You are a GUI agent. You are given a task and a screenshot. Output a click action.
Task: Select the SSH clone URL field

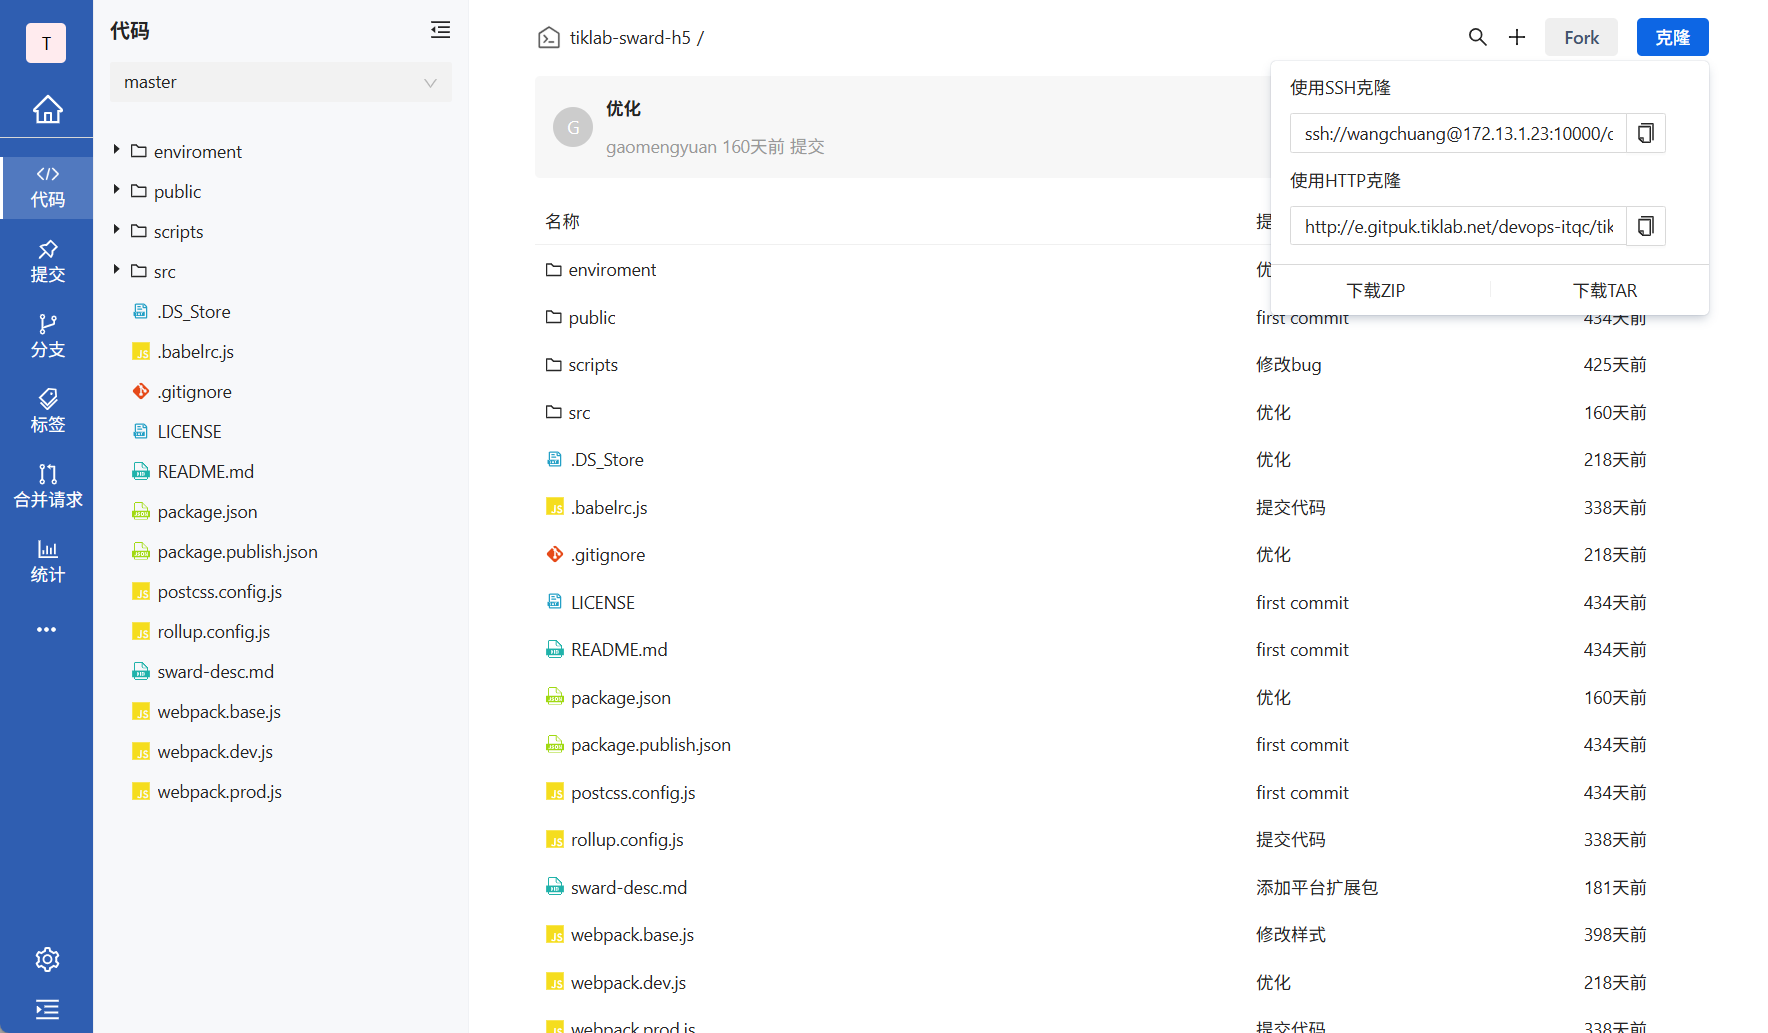point(1458,133)
